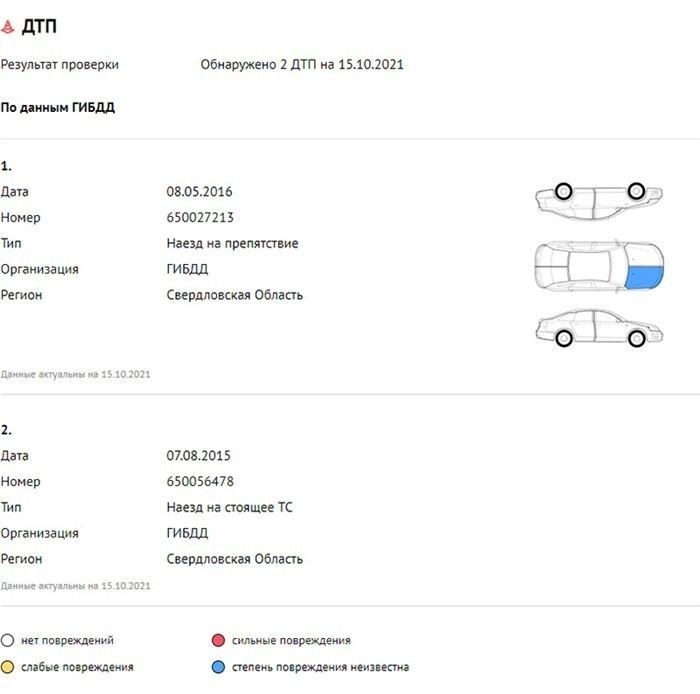Click the type 'Наезд на стоящее ТС'
Screen dimensions: 700x694
230,507
